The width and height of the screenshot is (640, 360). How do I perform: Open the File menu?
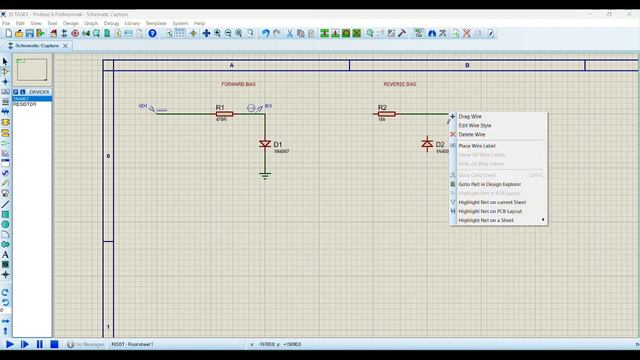point(6,23)
